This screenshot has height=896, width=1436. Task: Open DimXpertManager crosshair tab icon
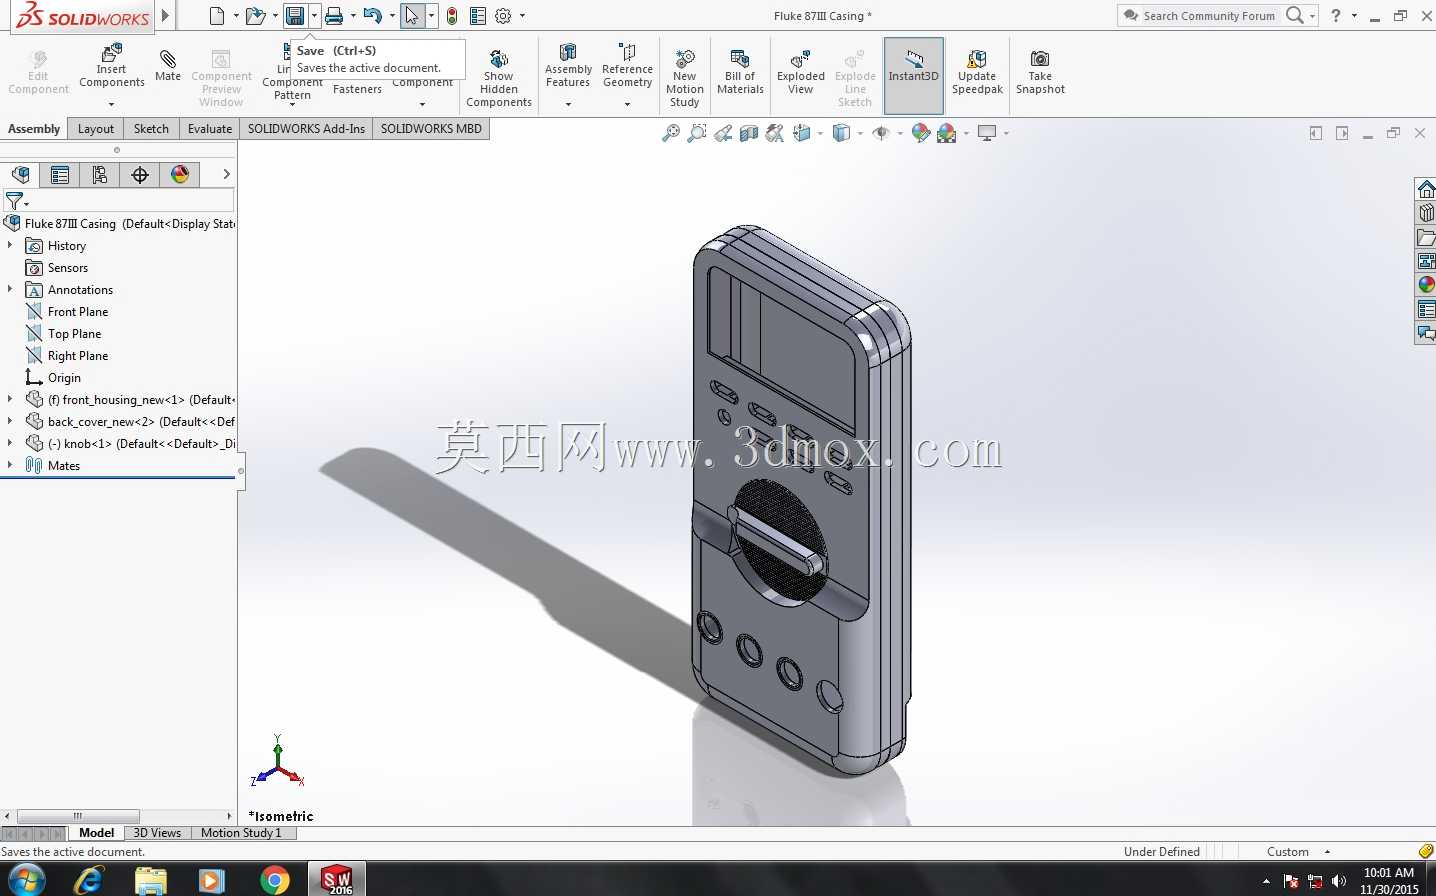[x=140, y=175]
